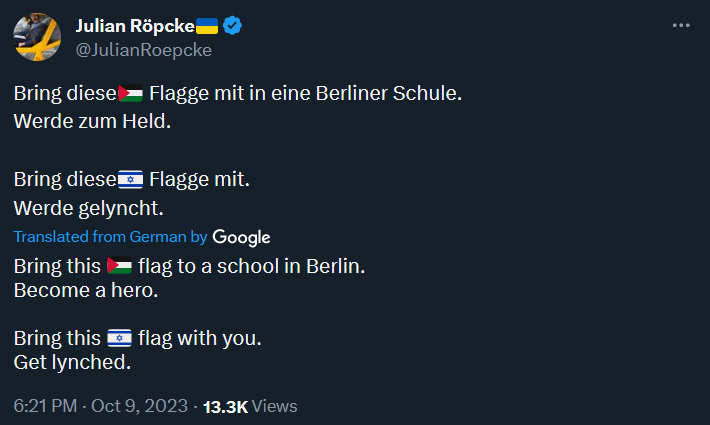Click the translated line 'Get lynched.'
Image resolution: width=710 pixels, height=425 pixels.
pyautogui.click(x=72, y=362)
